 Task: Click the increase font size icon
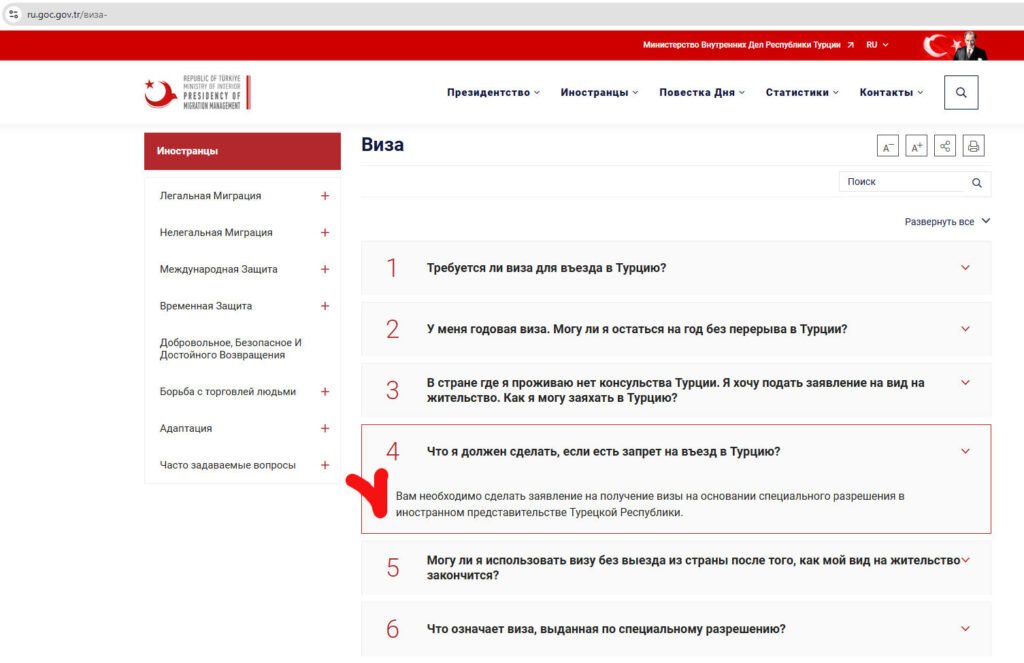916,147
